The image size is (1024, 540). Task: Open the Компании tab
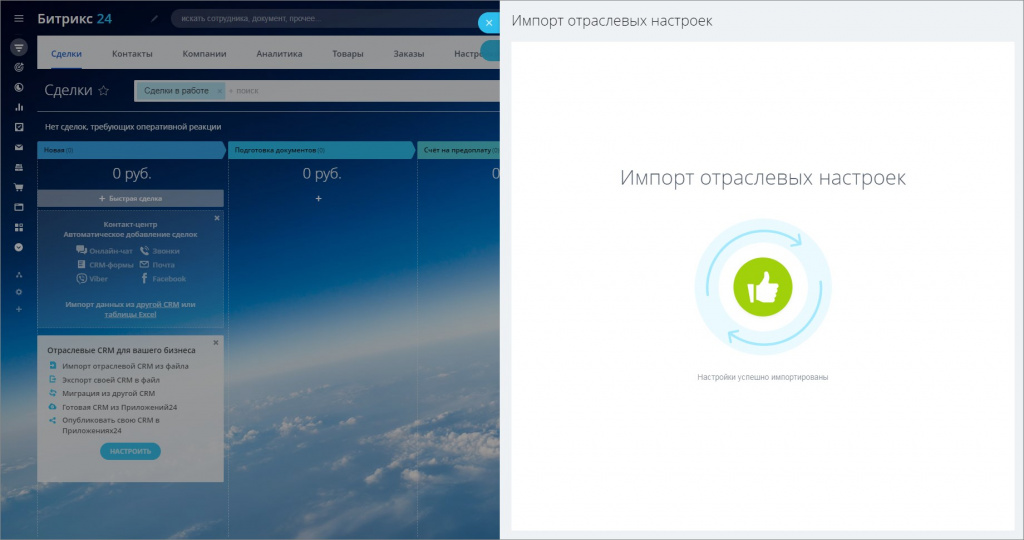click(x=204, y=54)
